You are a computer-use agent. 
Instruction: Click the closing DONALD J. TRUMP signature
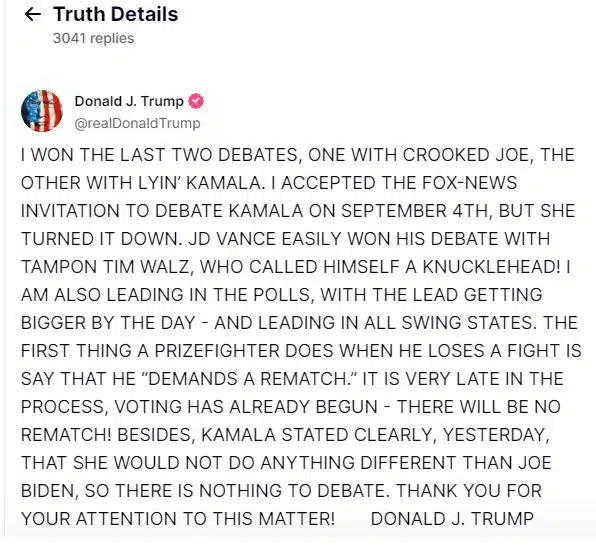[452, 519]
